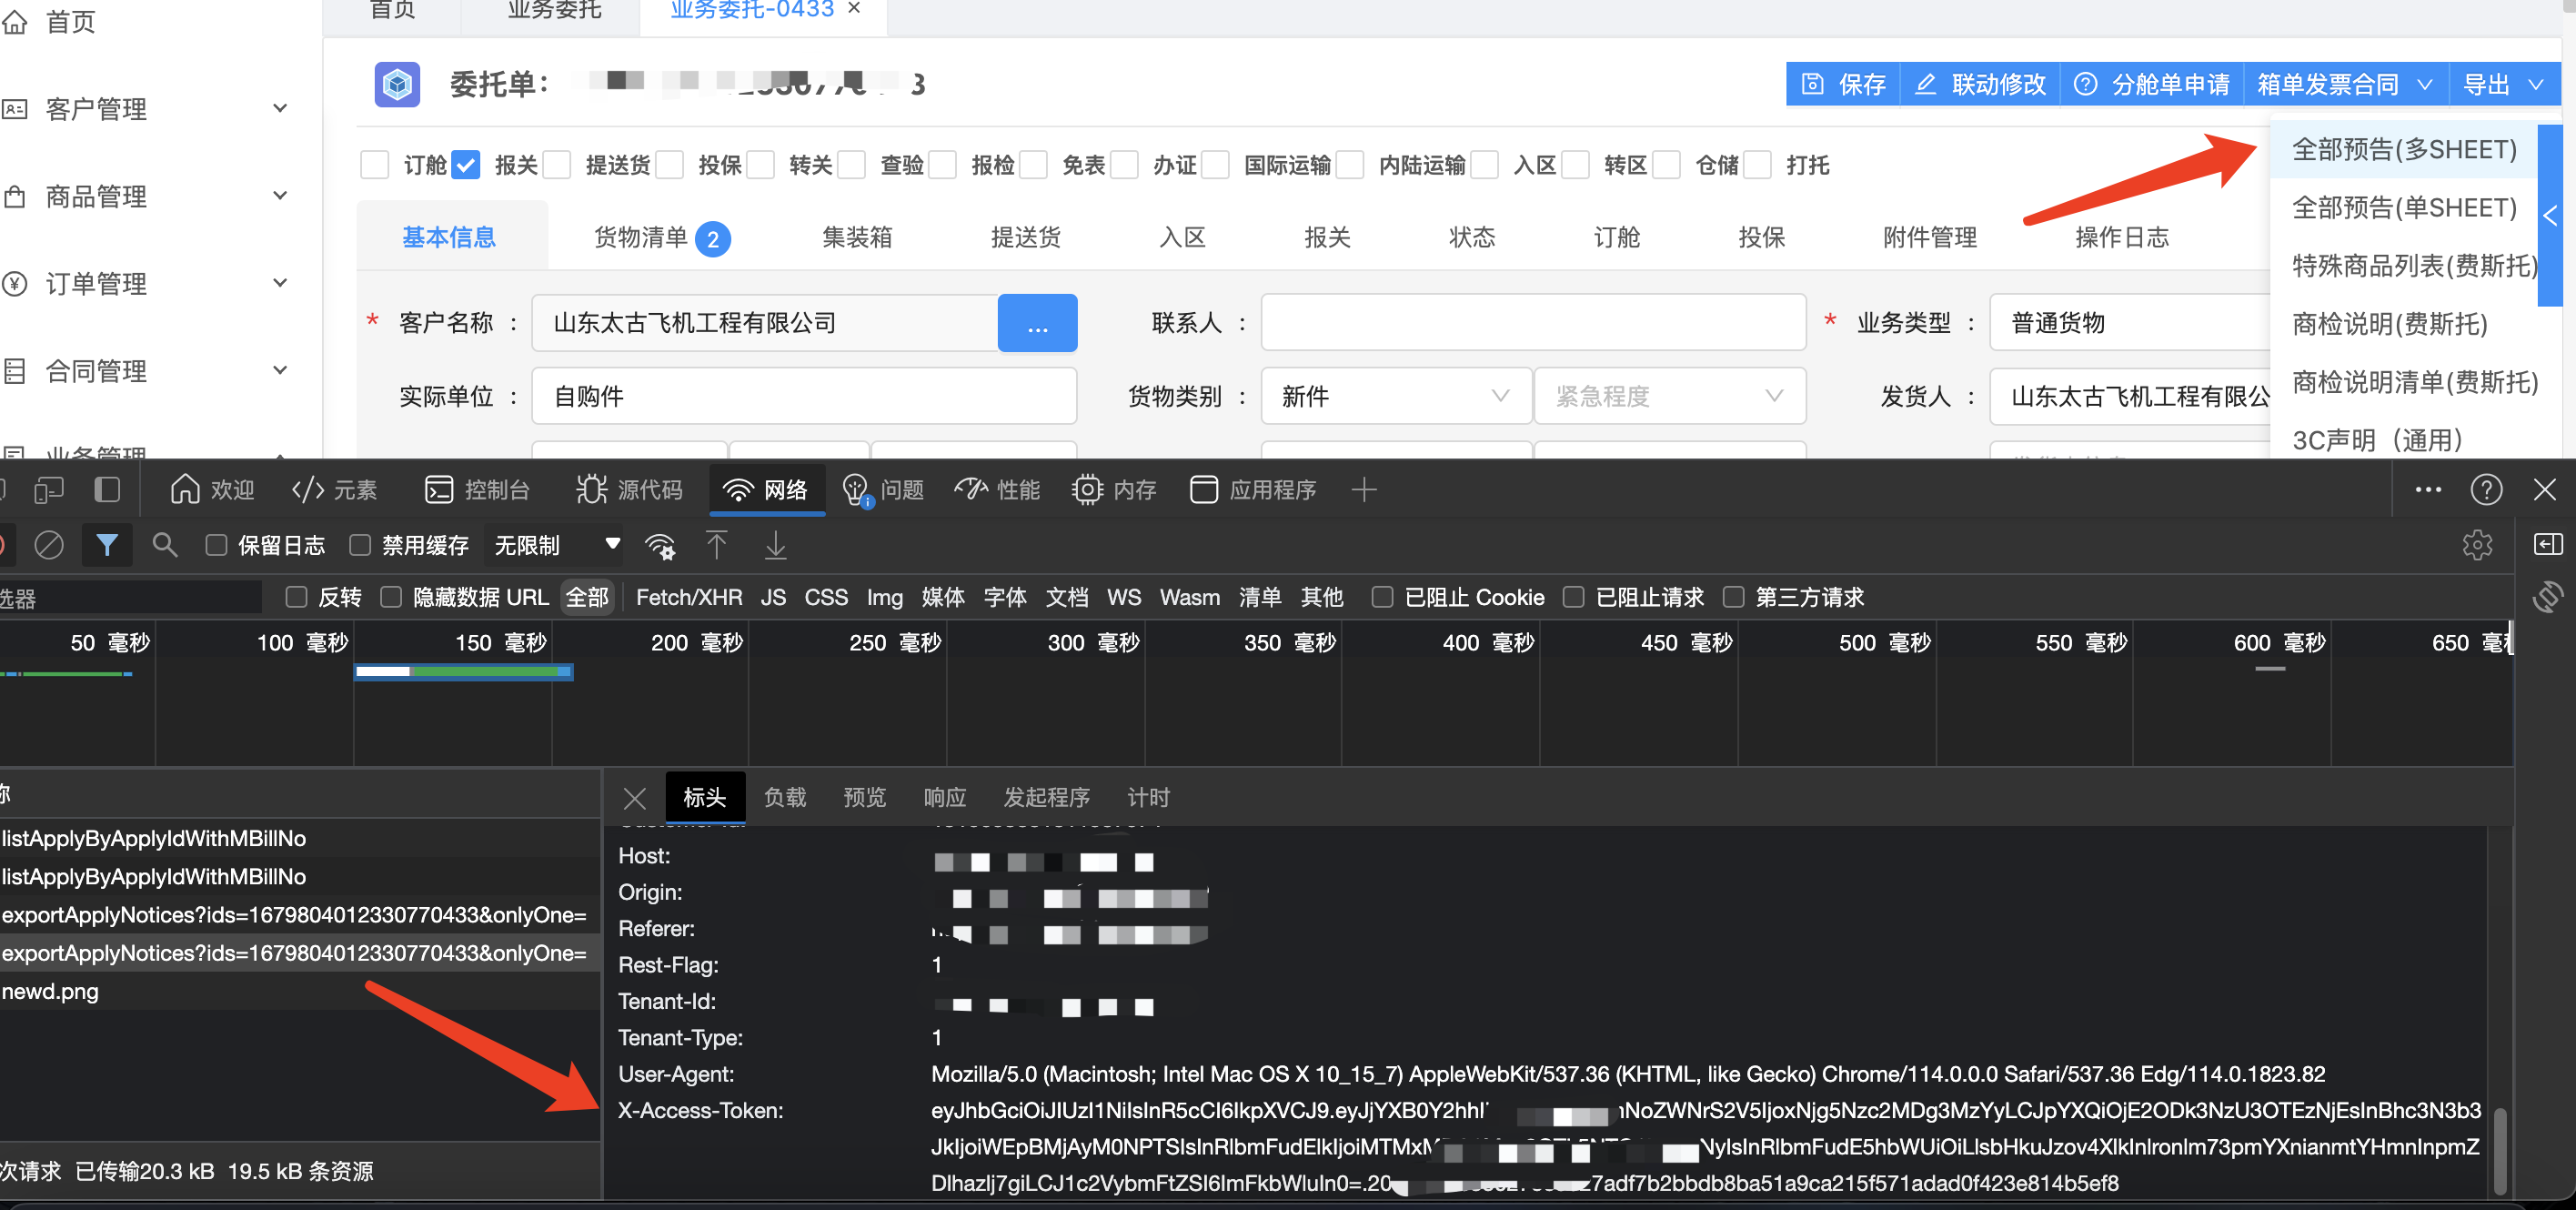Switch to the 集装箱 tab

tap(857, 237)
